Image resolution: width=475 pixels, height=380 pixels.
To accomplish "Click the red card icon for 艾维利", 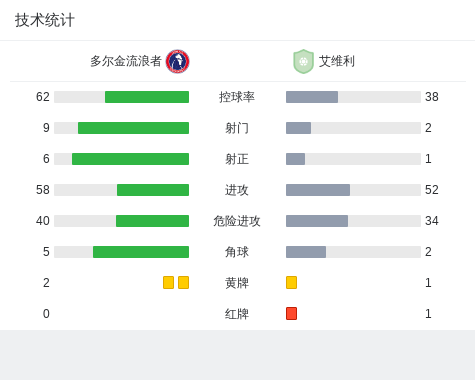I will point(291,314).
